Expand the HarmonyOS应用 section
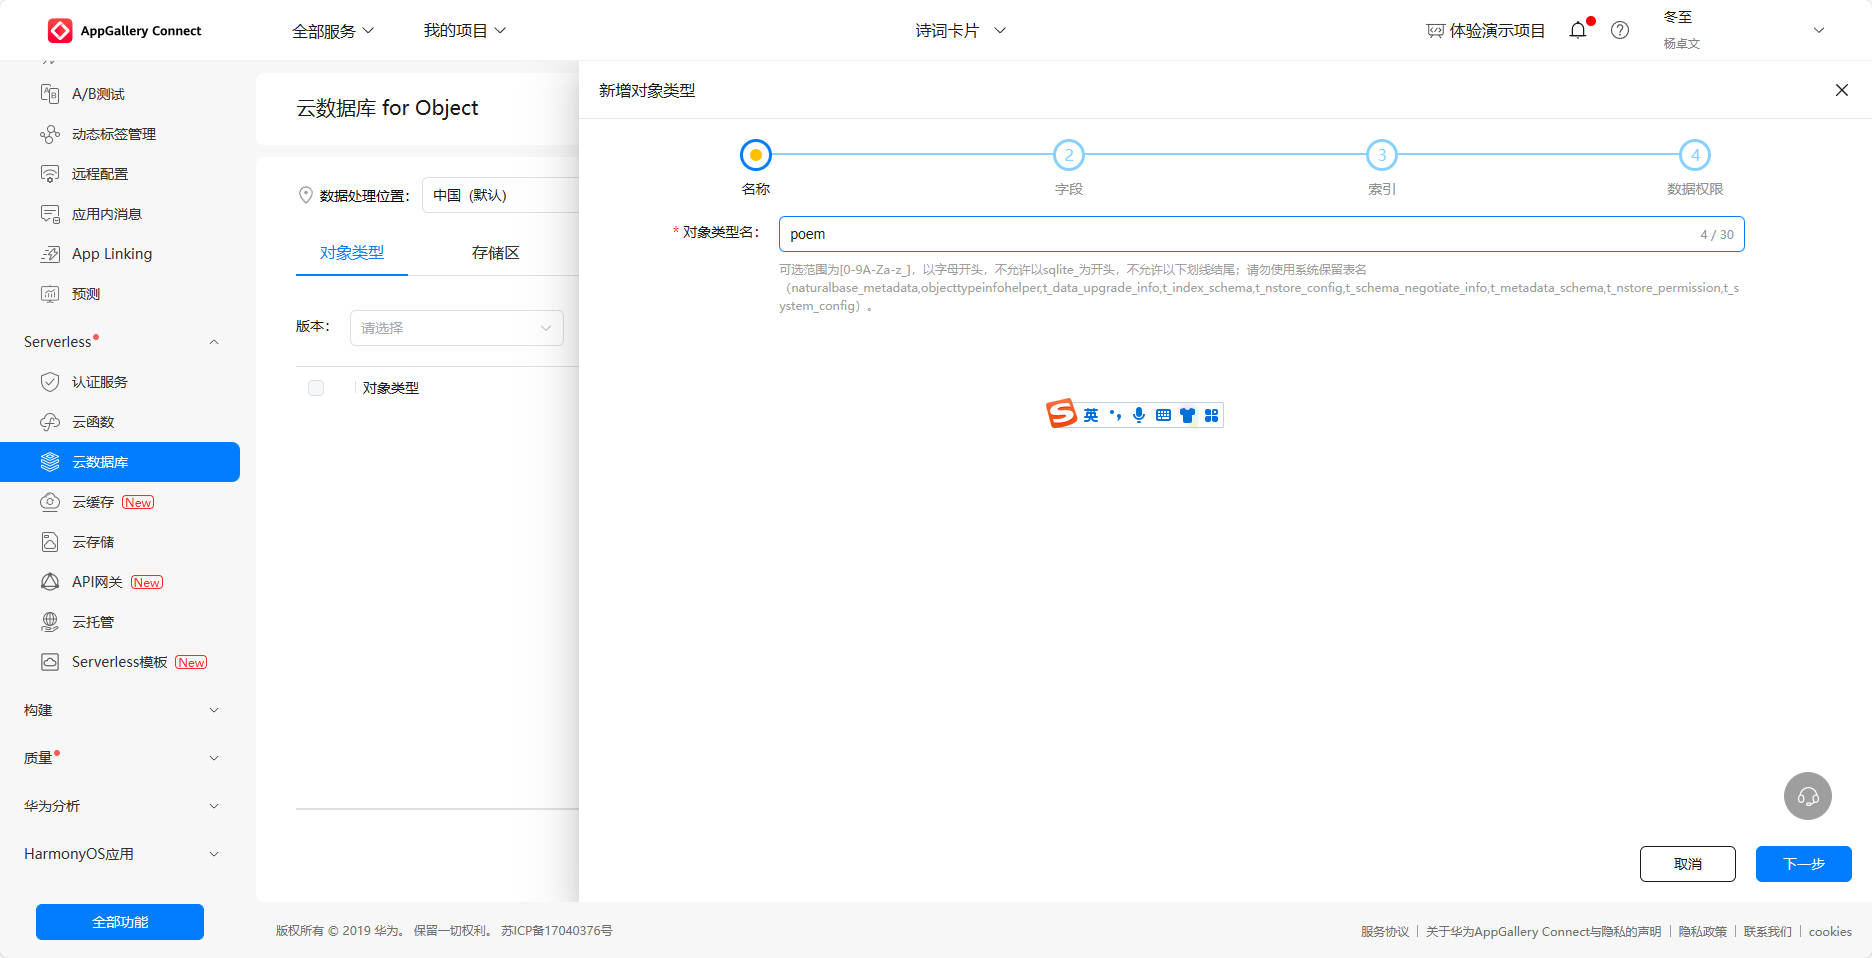Viewport: 1872px width, 958px height. point(213,854)
